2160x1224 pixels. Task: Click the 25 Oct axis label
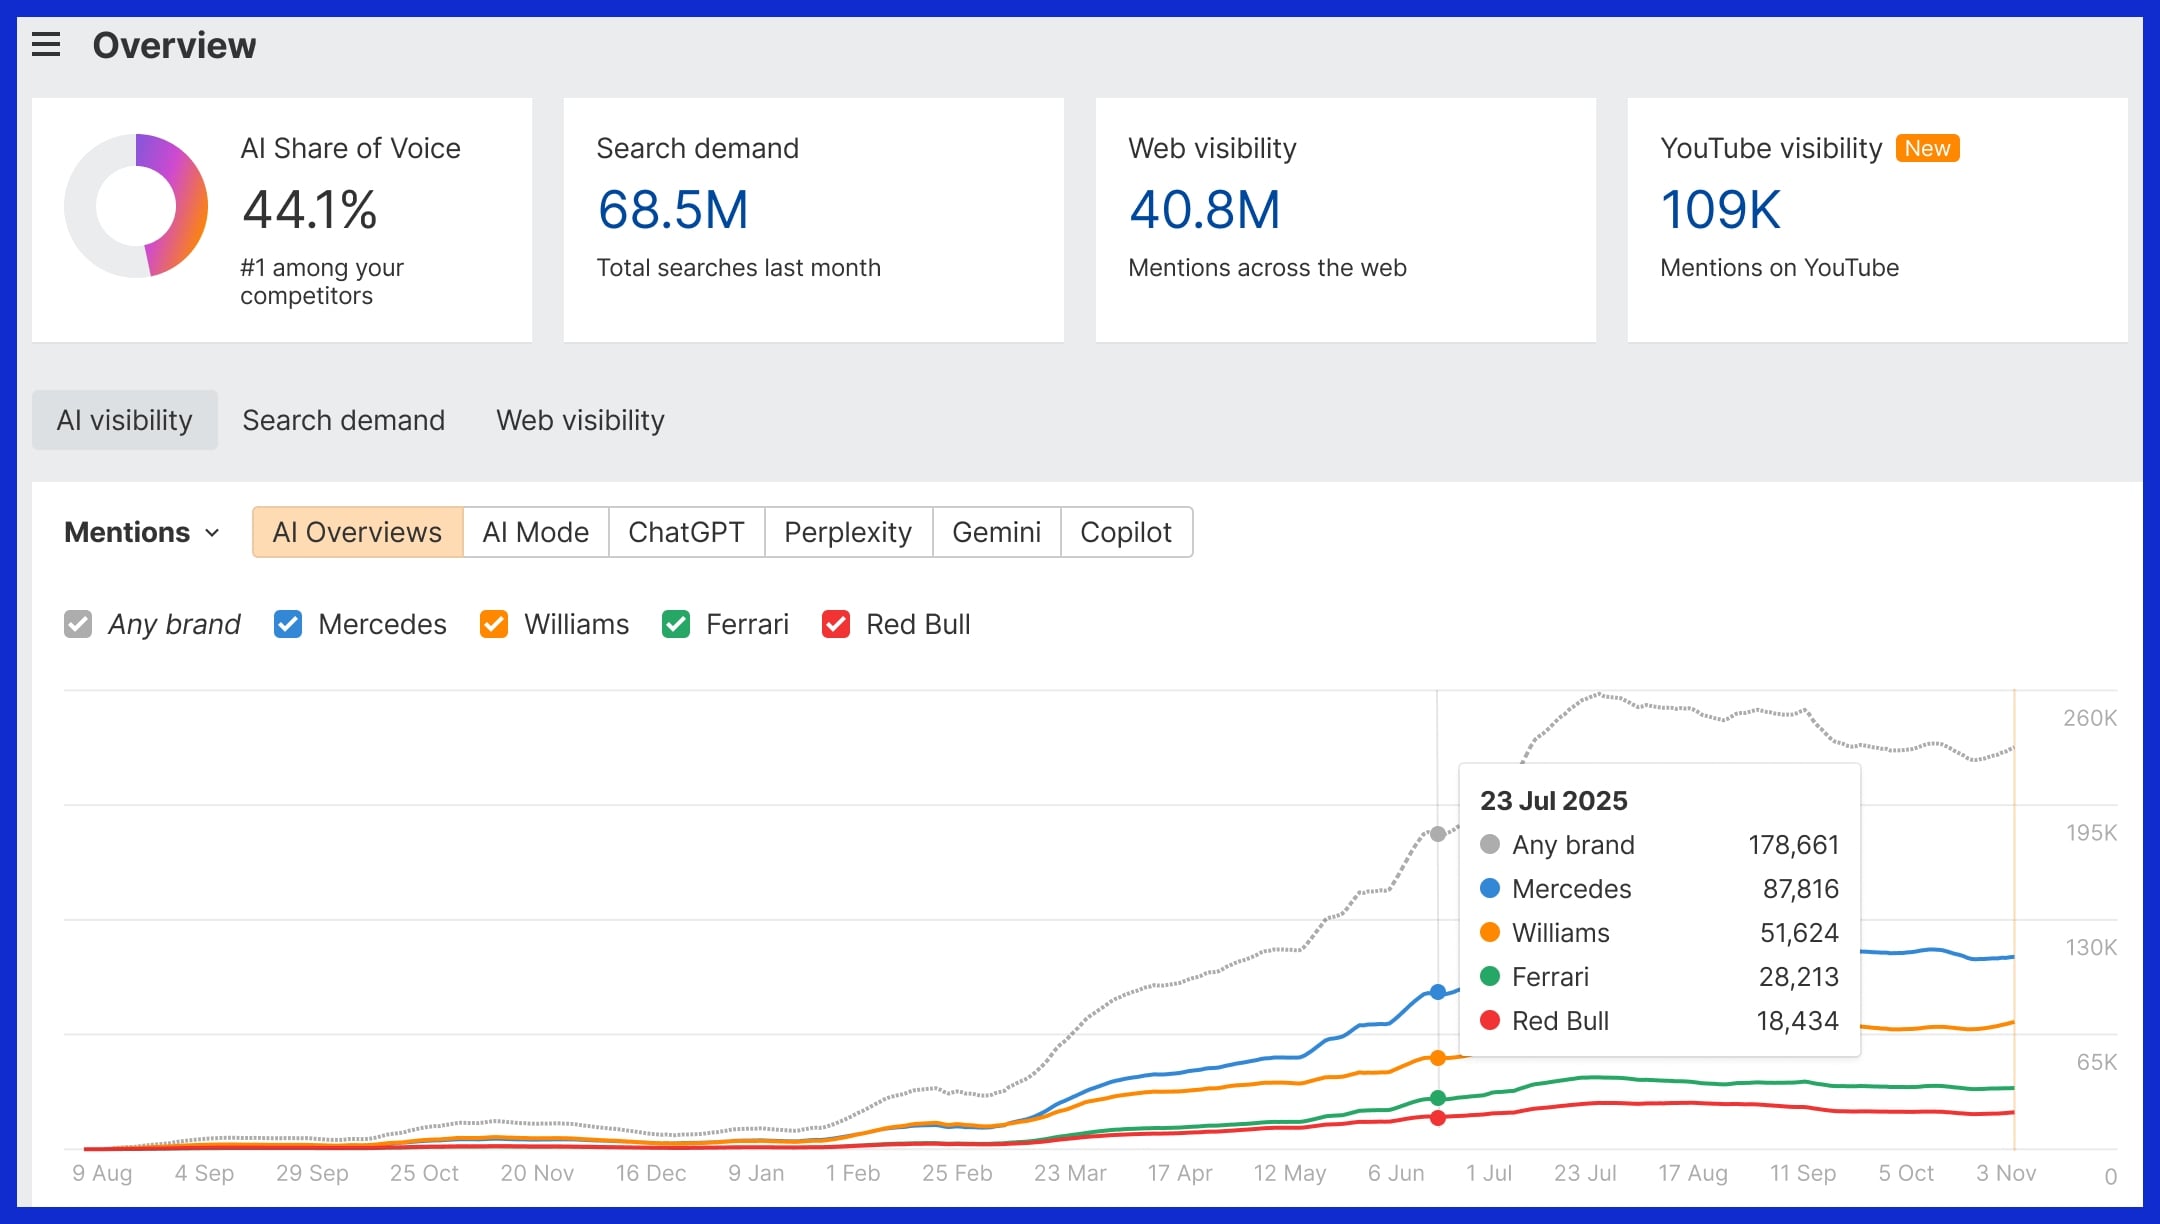[x=424, y=1173]
